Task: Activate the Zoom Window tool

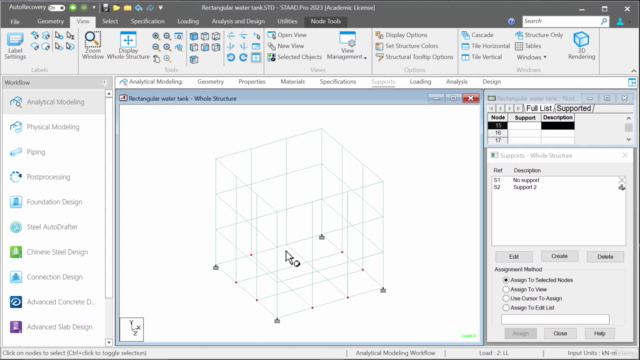Action: (93, 46)
